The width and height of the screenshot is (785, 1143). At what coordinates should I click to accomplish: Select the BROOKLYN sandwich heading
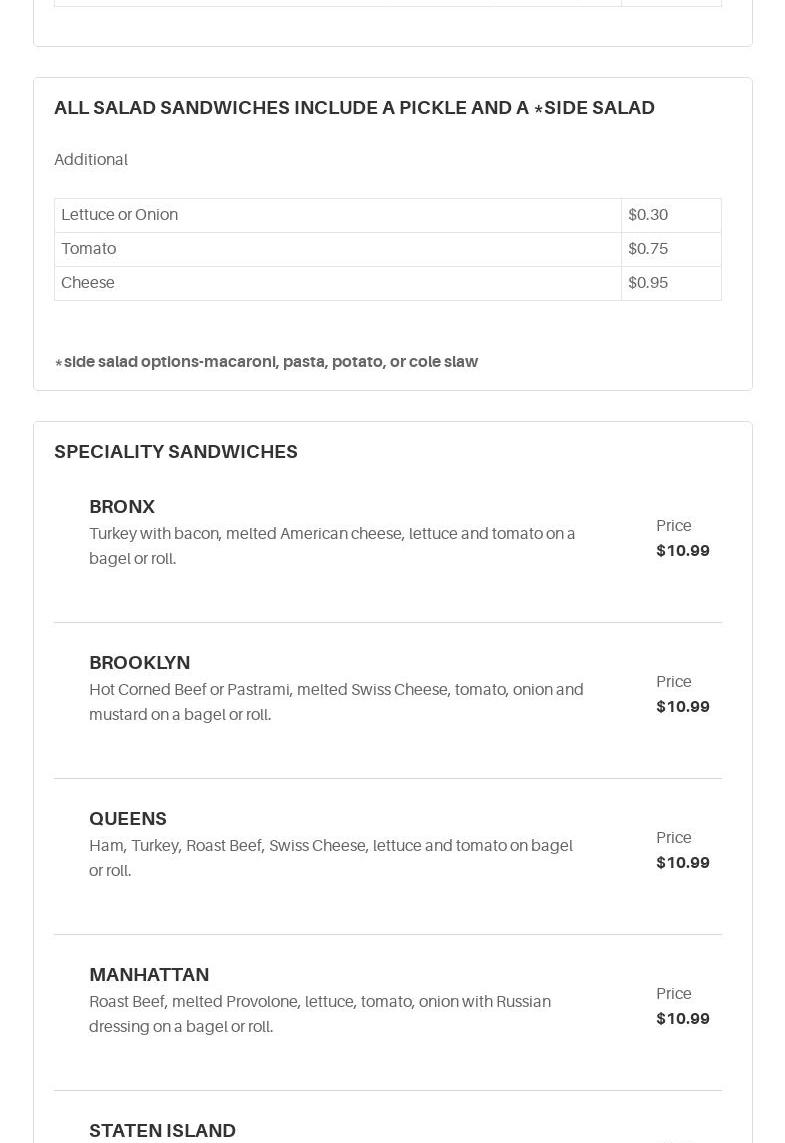(x=139, y=663)
